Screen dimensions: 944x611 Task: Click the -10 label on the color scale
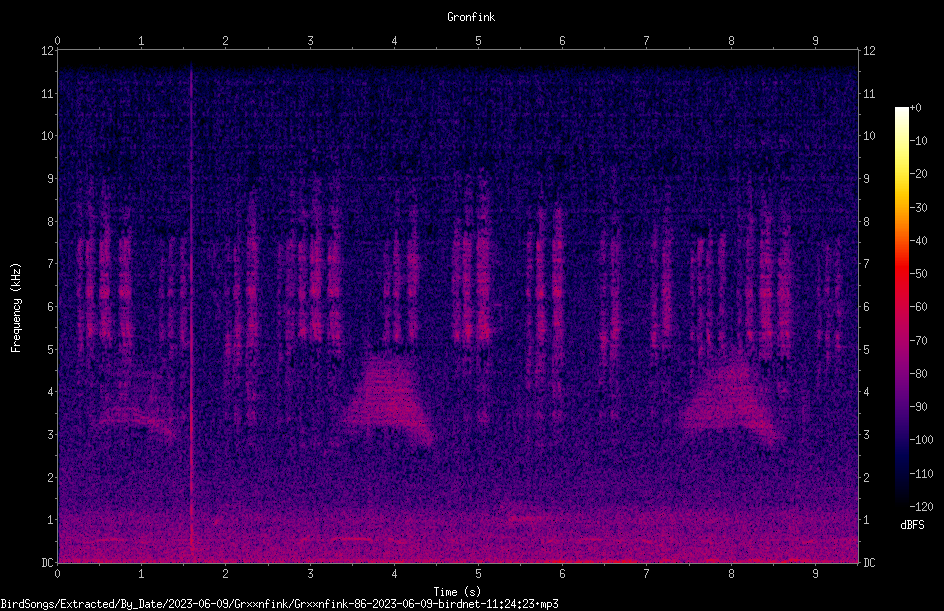(x=918, y=141)
